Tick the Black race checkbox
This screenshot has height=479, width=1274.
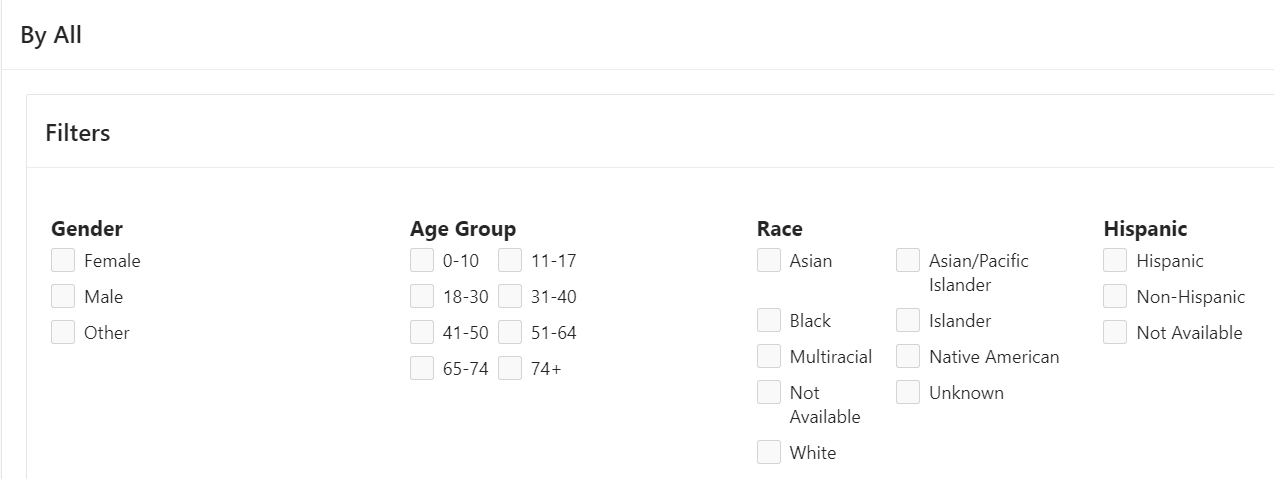[769, 321]
